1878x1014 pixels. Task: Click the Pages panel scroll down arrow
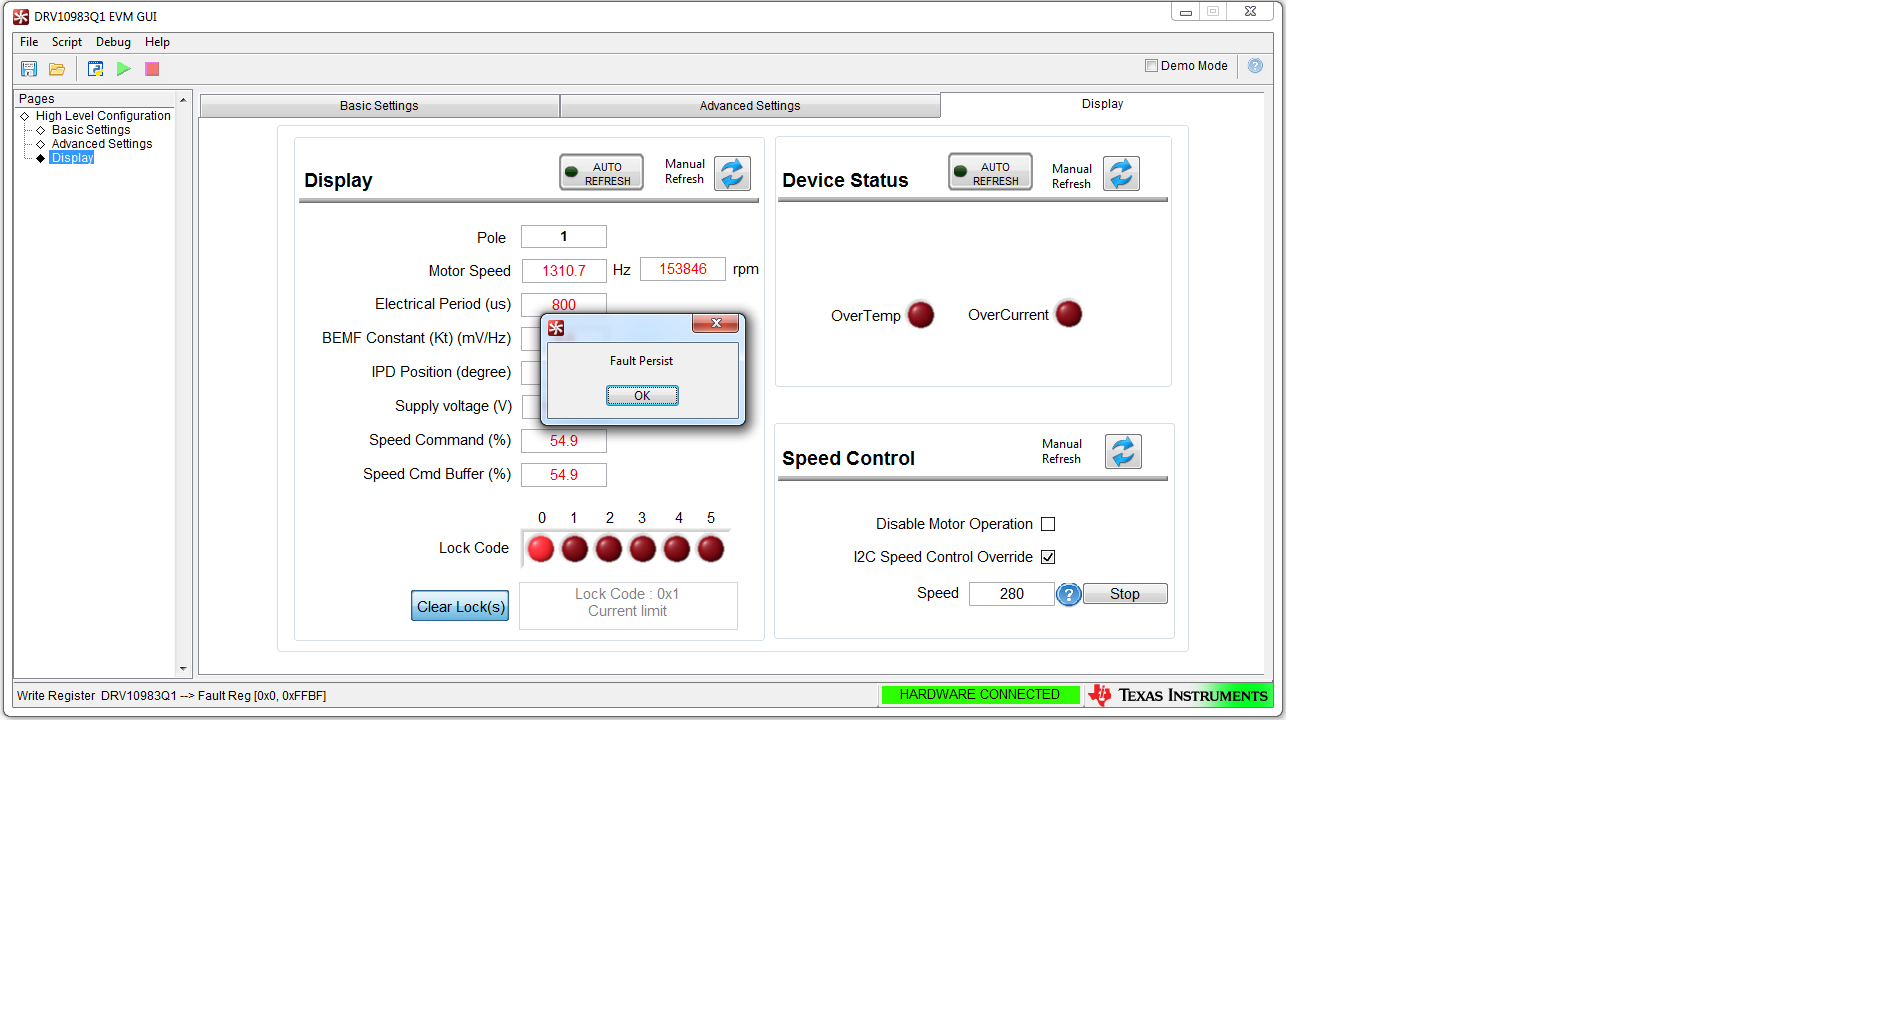[x=183, y=668]
